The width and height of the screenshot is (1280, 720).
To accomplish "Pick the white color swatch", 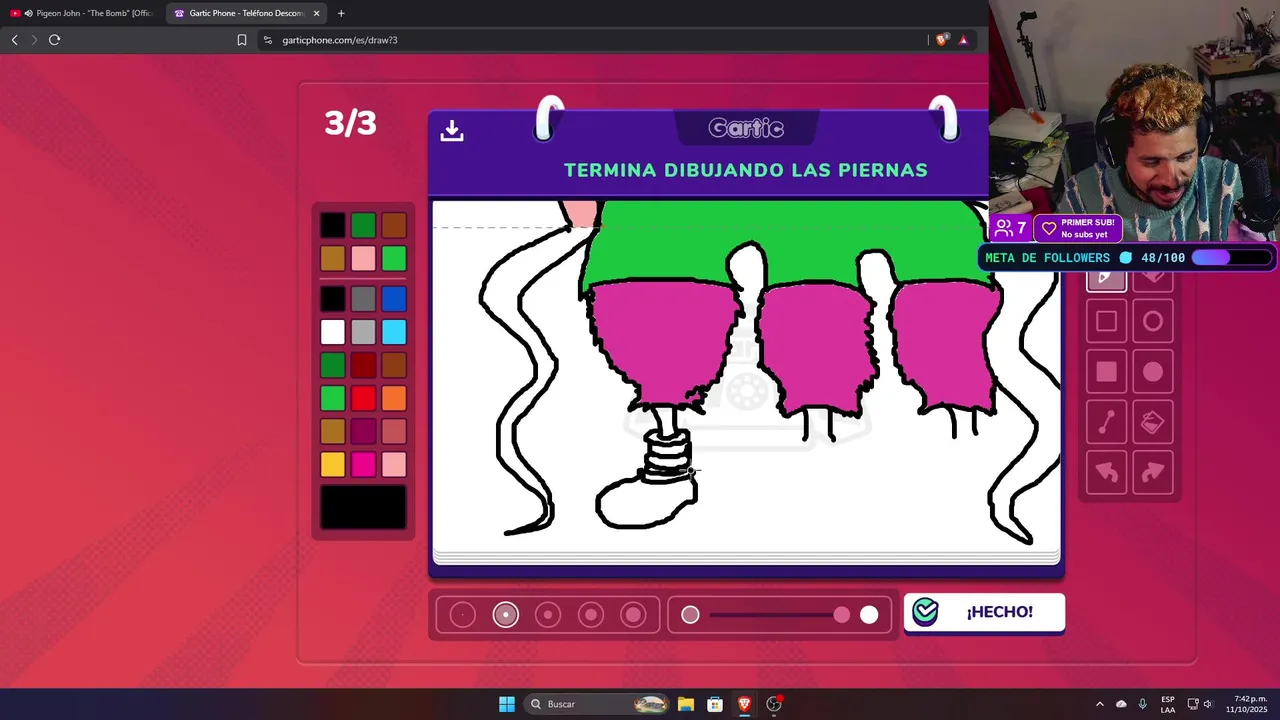I will pyautogui.click(x=333, y=332).
